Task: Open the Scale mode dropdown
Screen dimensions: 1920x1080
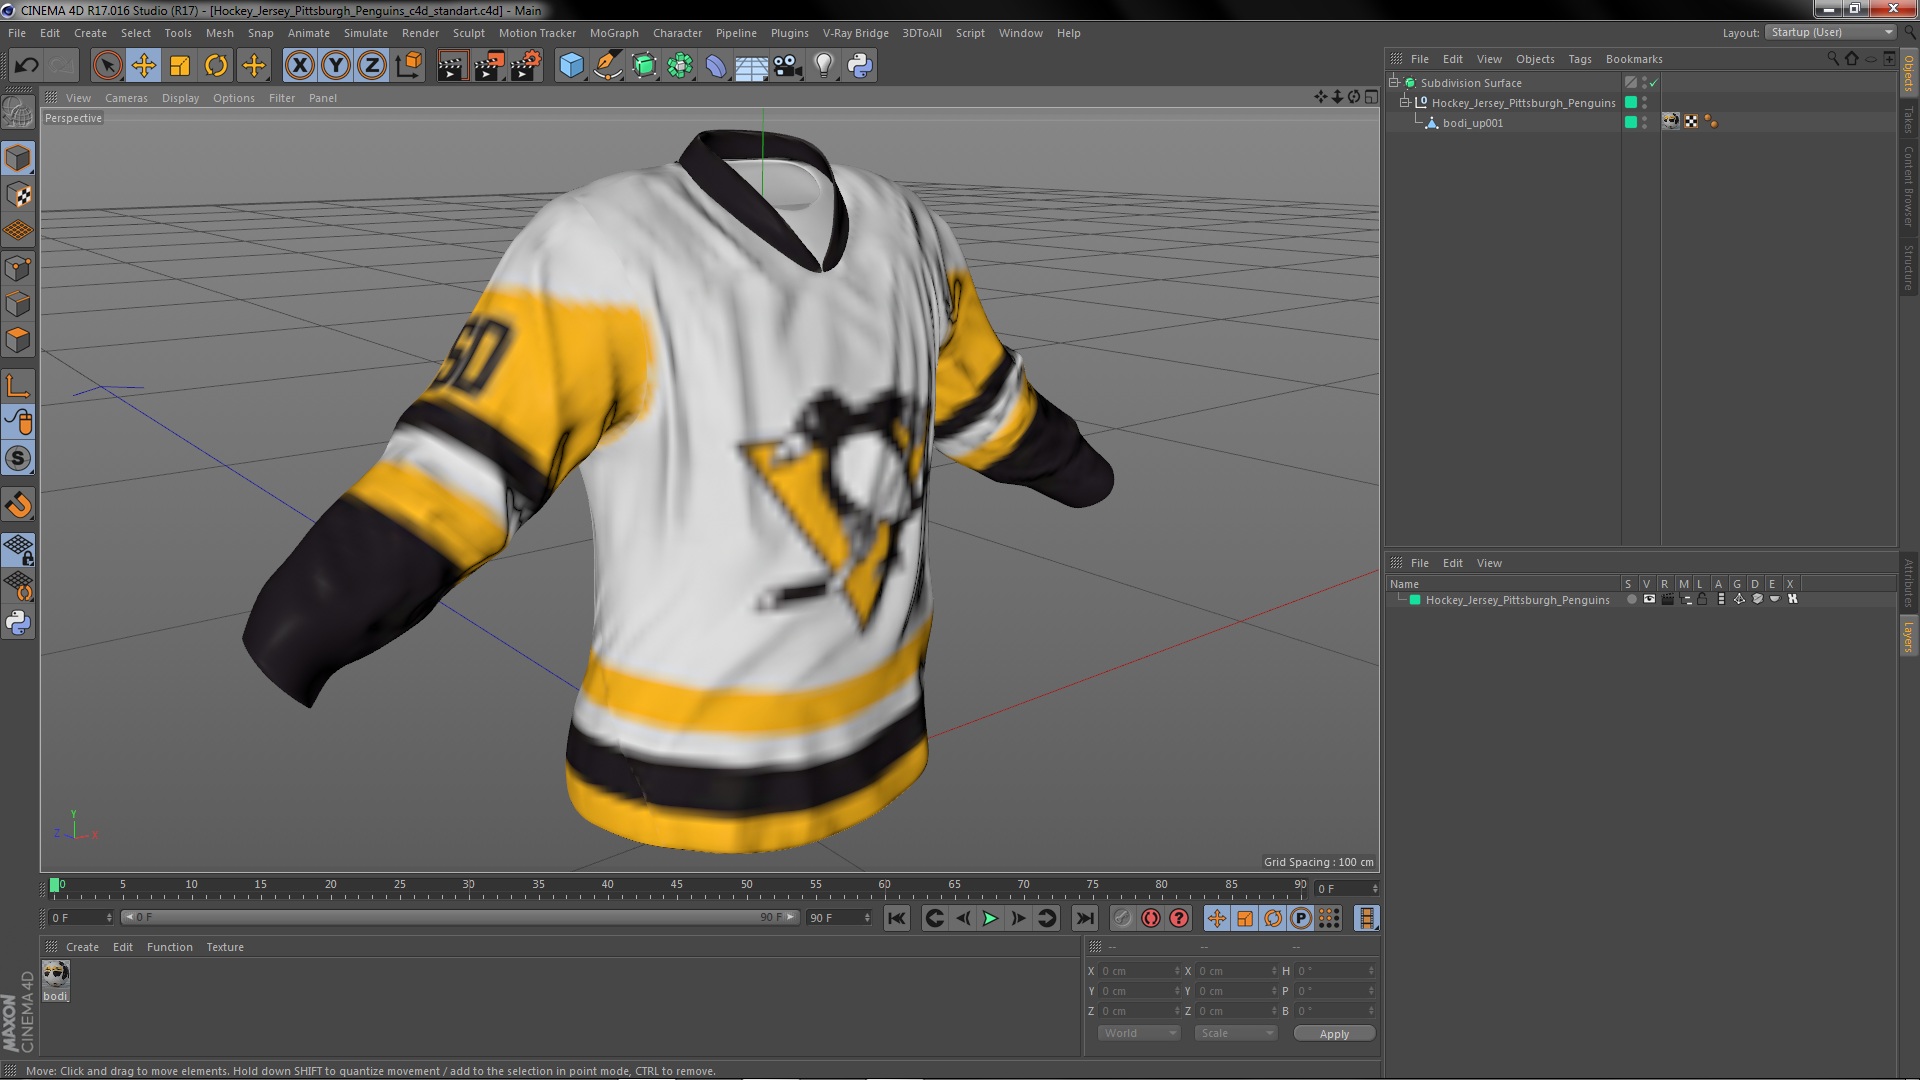Action: tap(1236, 1033)
